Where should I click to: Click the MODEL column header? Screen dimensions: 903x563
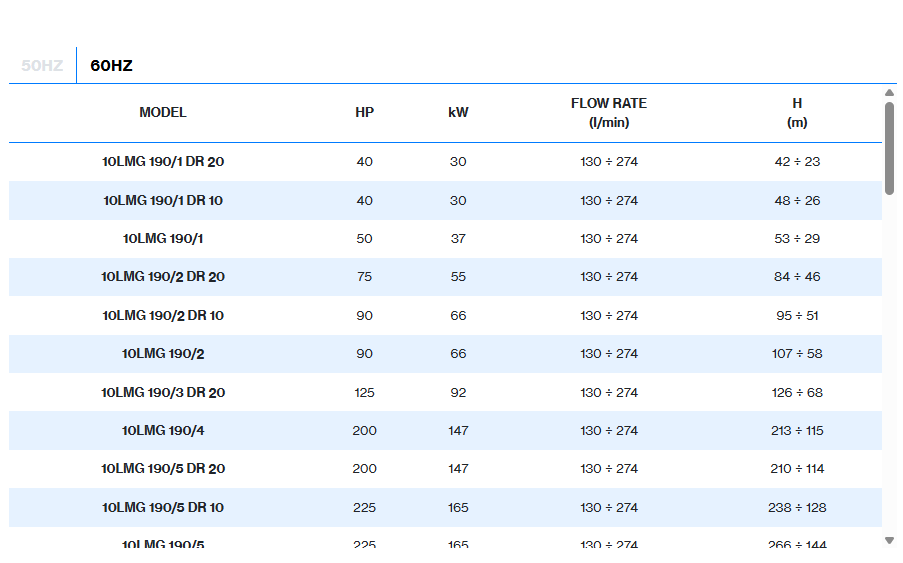pos(163,113)
